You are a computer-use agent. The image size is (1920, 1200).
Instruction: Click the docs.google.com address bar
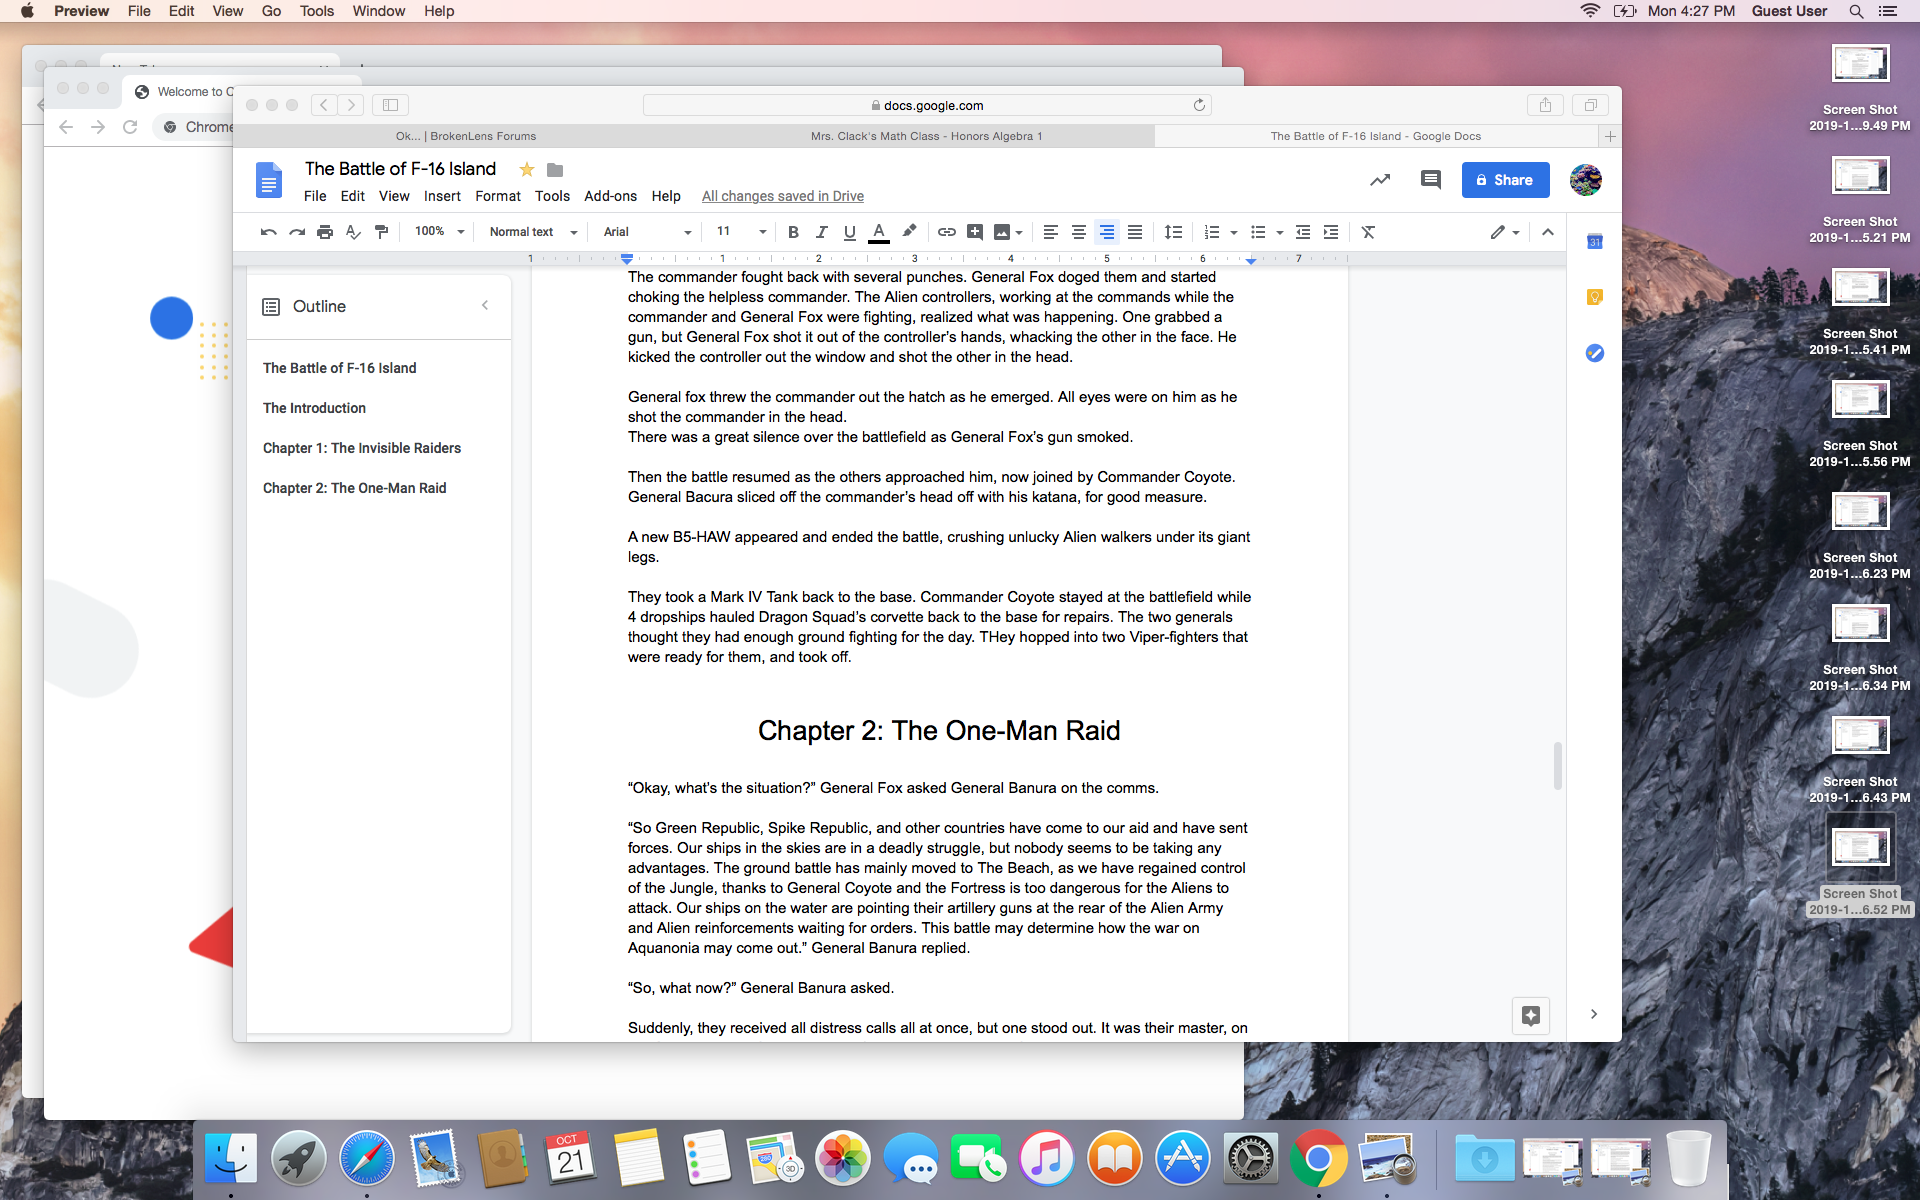pyautogui.click(x=927, y=105)
